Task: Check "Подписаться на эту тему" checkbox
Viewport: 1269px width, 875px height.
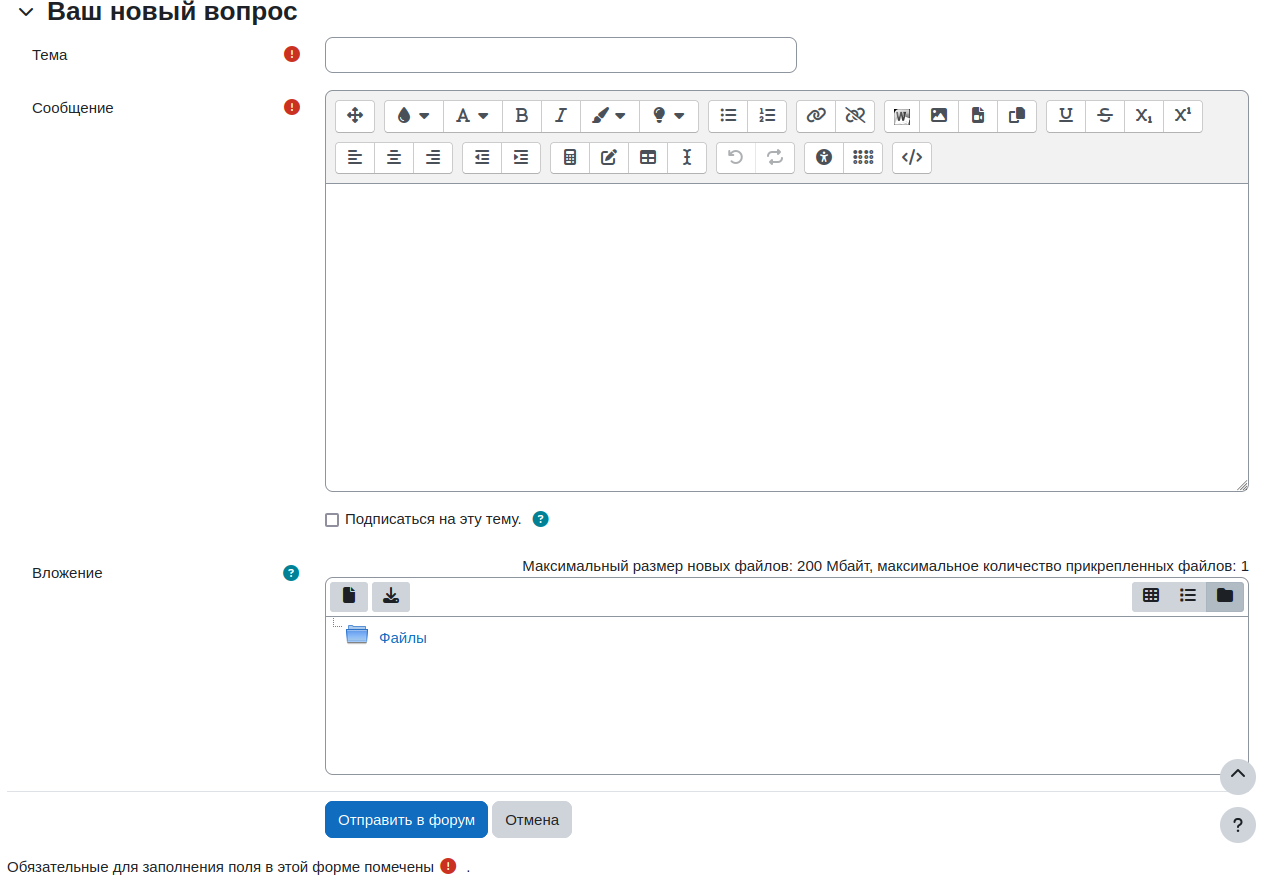Action: click(332, 520)
